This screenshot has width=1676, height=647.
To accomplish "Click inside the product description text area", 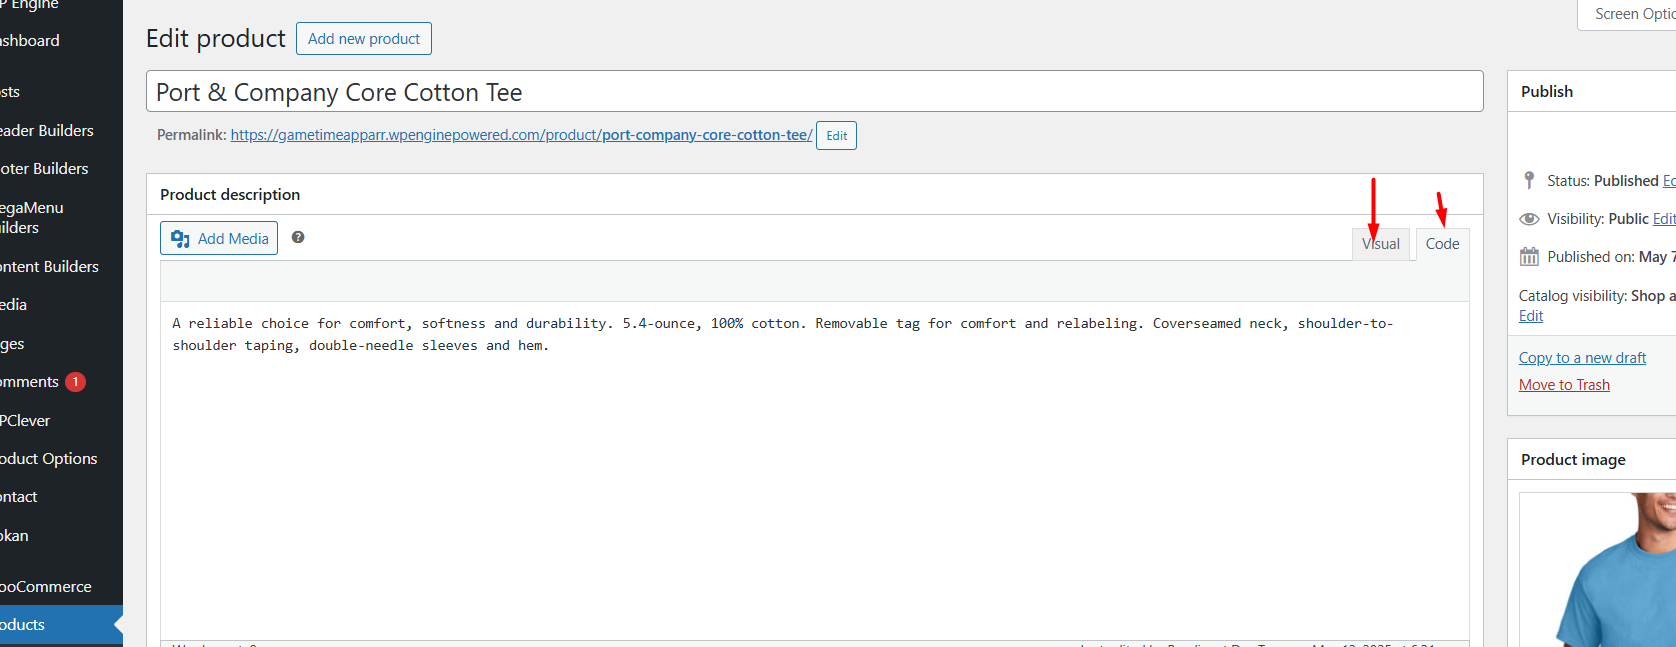I will 814,470.
